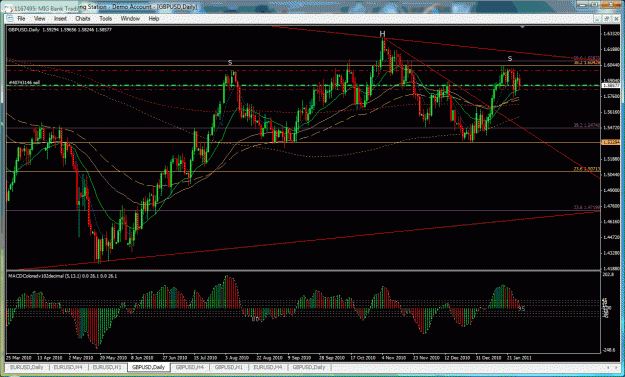Click the chart window icon beside File
This screenshot has width=625, height=377.
click(x=10, y=19)
